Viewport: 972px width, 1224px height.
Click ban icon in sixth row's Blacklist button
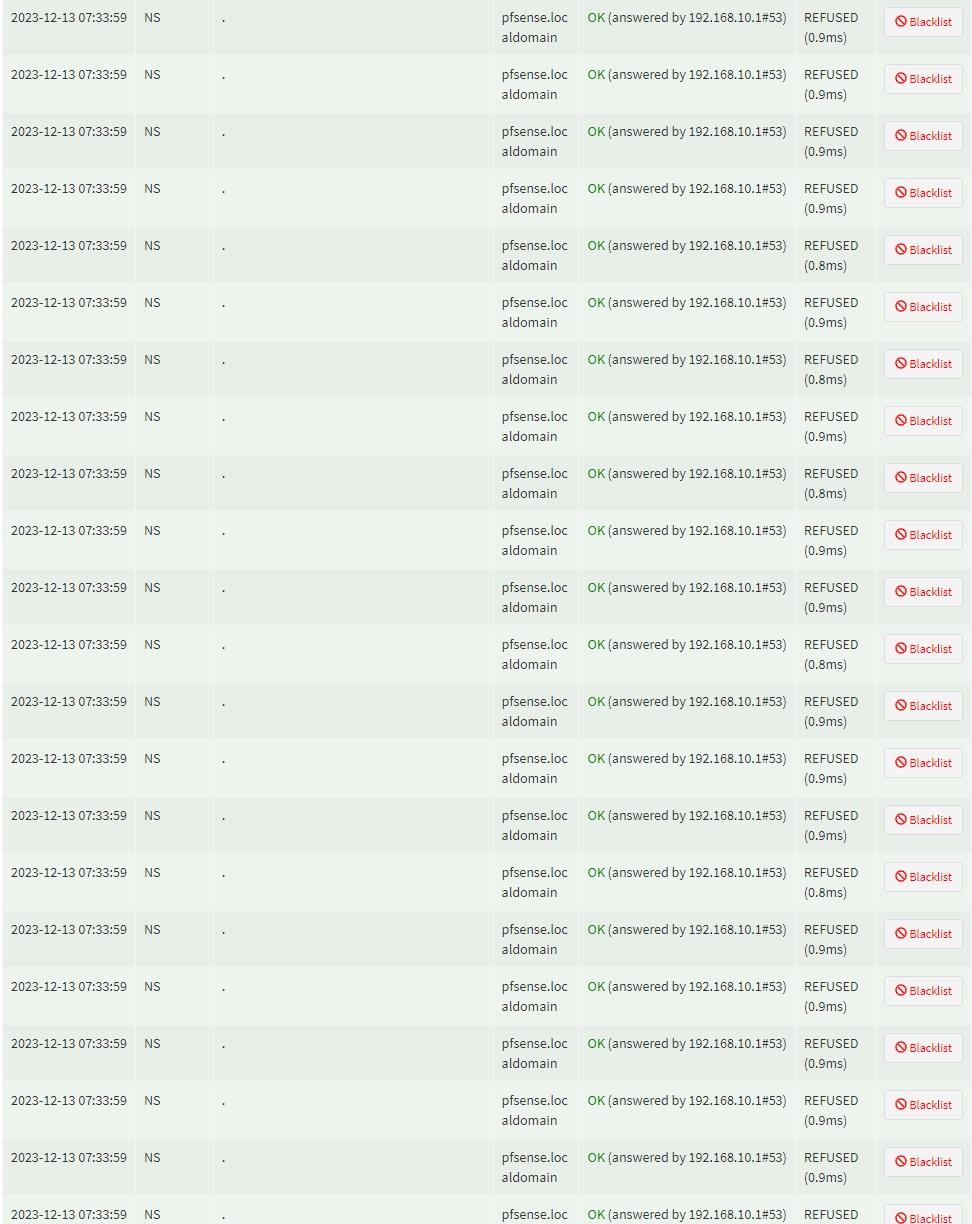(x=900, y=306)
